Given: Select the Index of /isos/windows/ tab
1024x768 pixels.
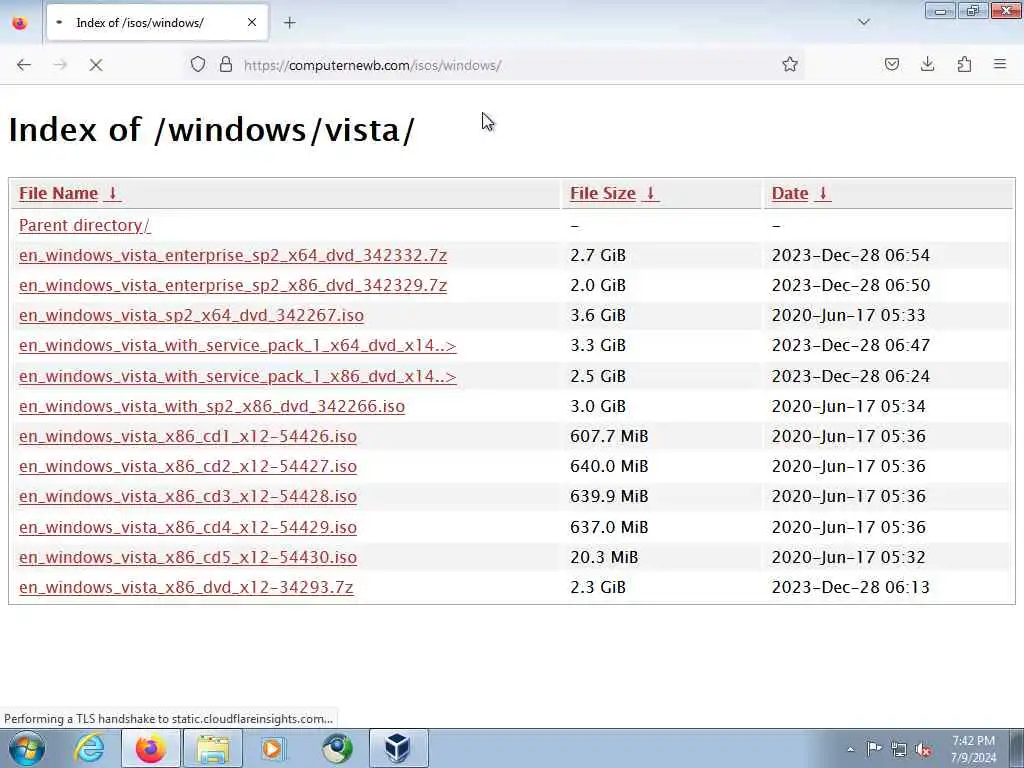Looking at the screenshot, I should tap(157, 22).
